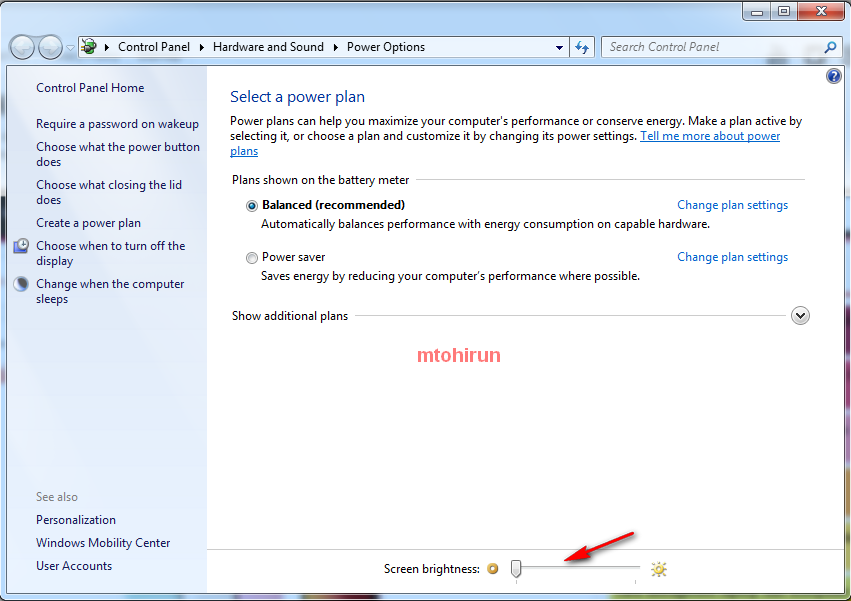Change plan settings for Balanced plan
Viewport: 851px width, 601px height.
(732, 205)
